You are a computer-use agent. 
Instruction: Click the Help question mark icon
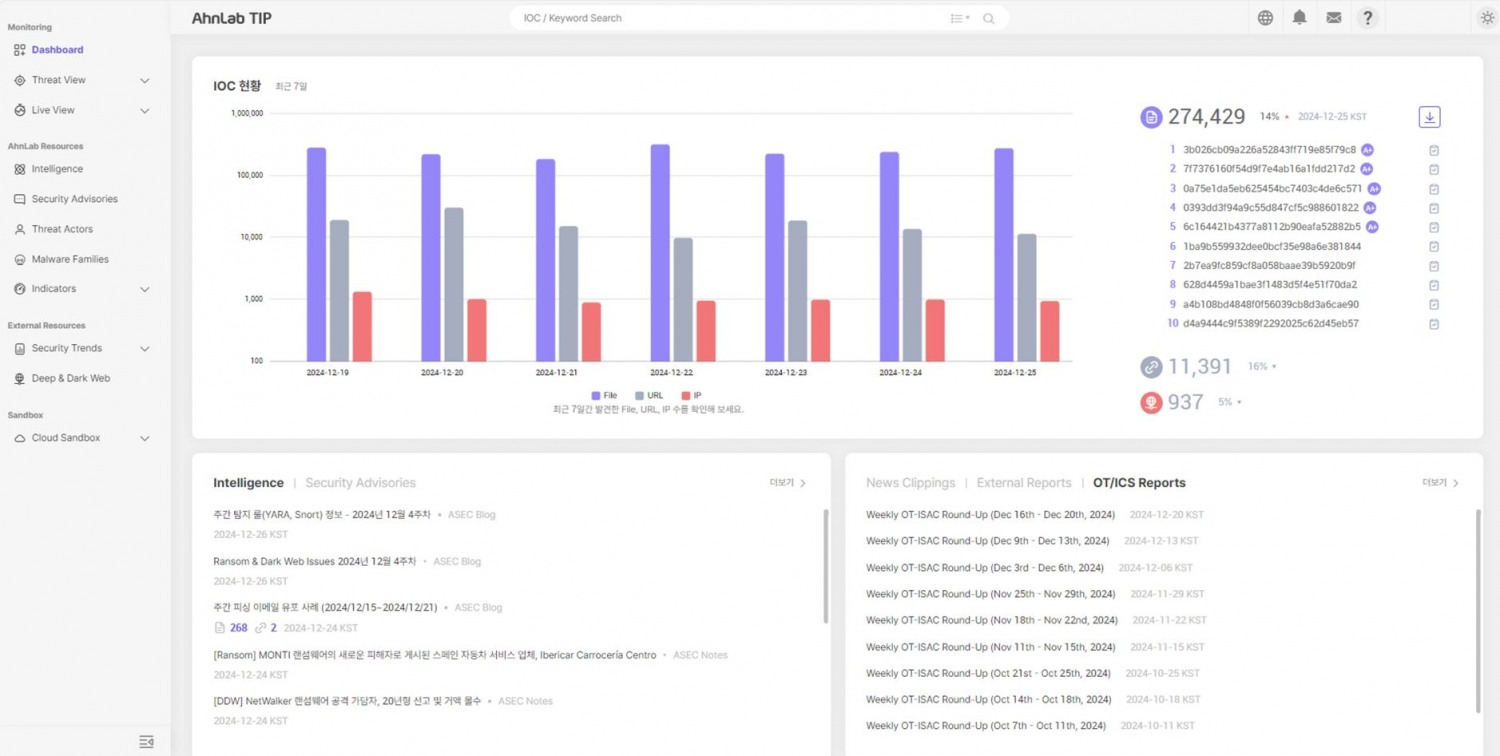pos(1367,17)
